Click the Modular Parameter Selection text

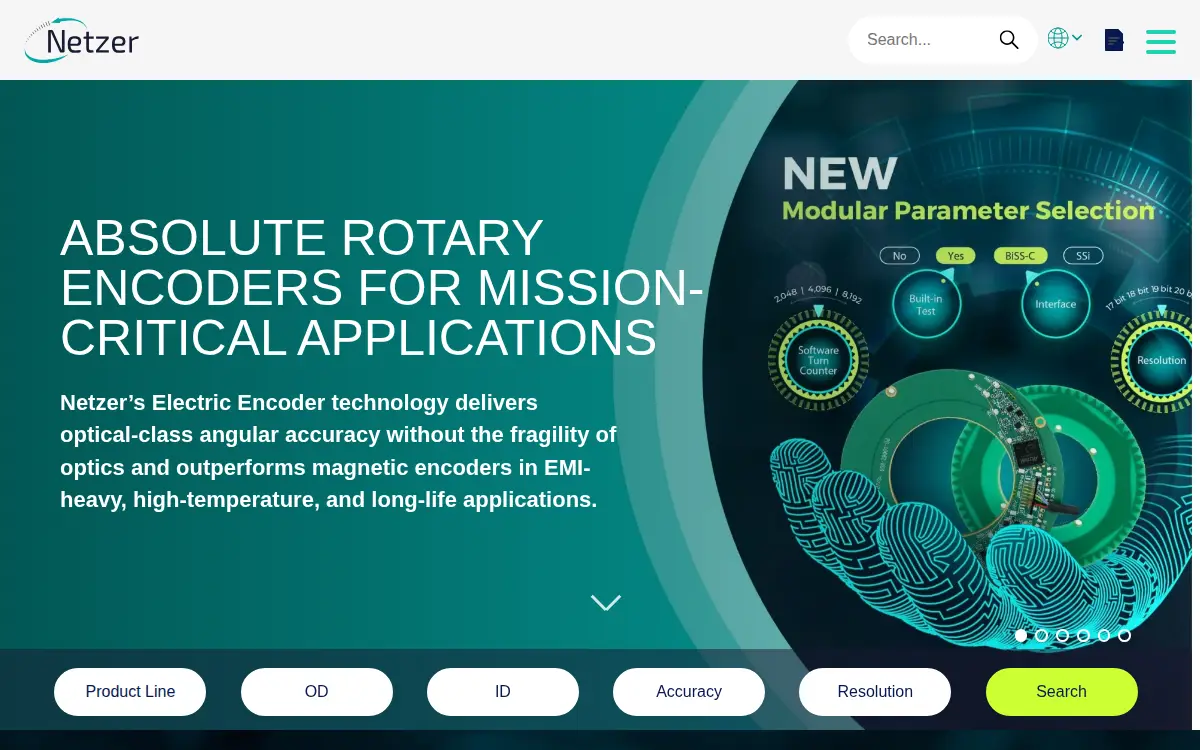click(x=968, y=211)
